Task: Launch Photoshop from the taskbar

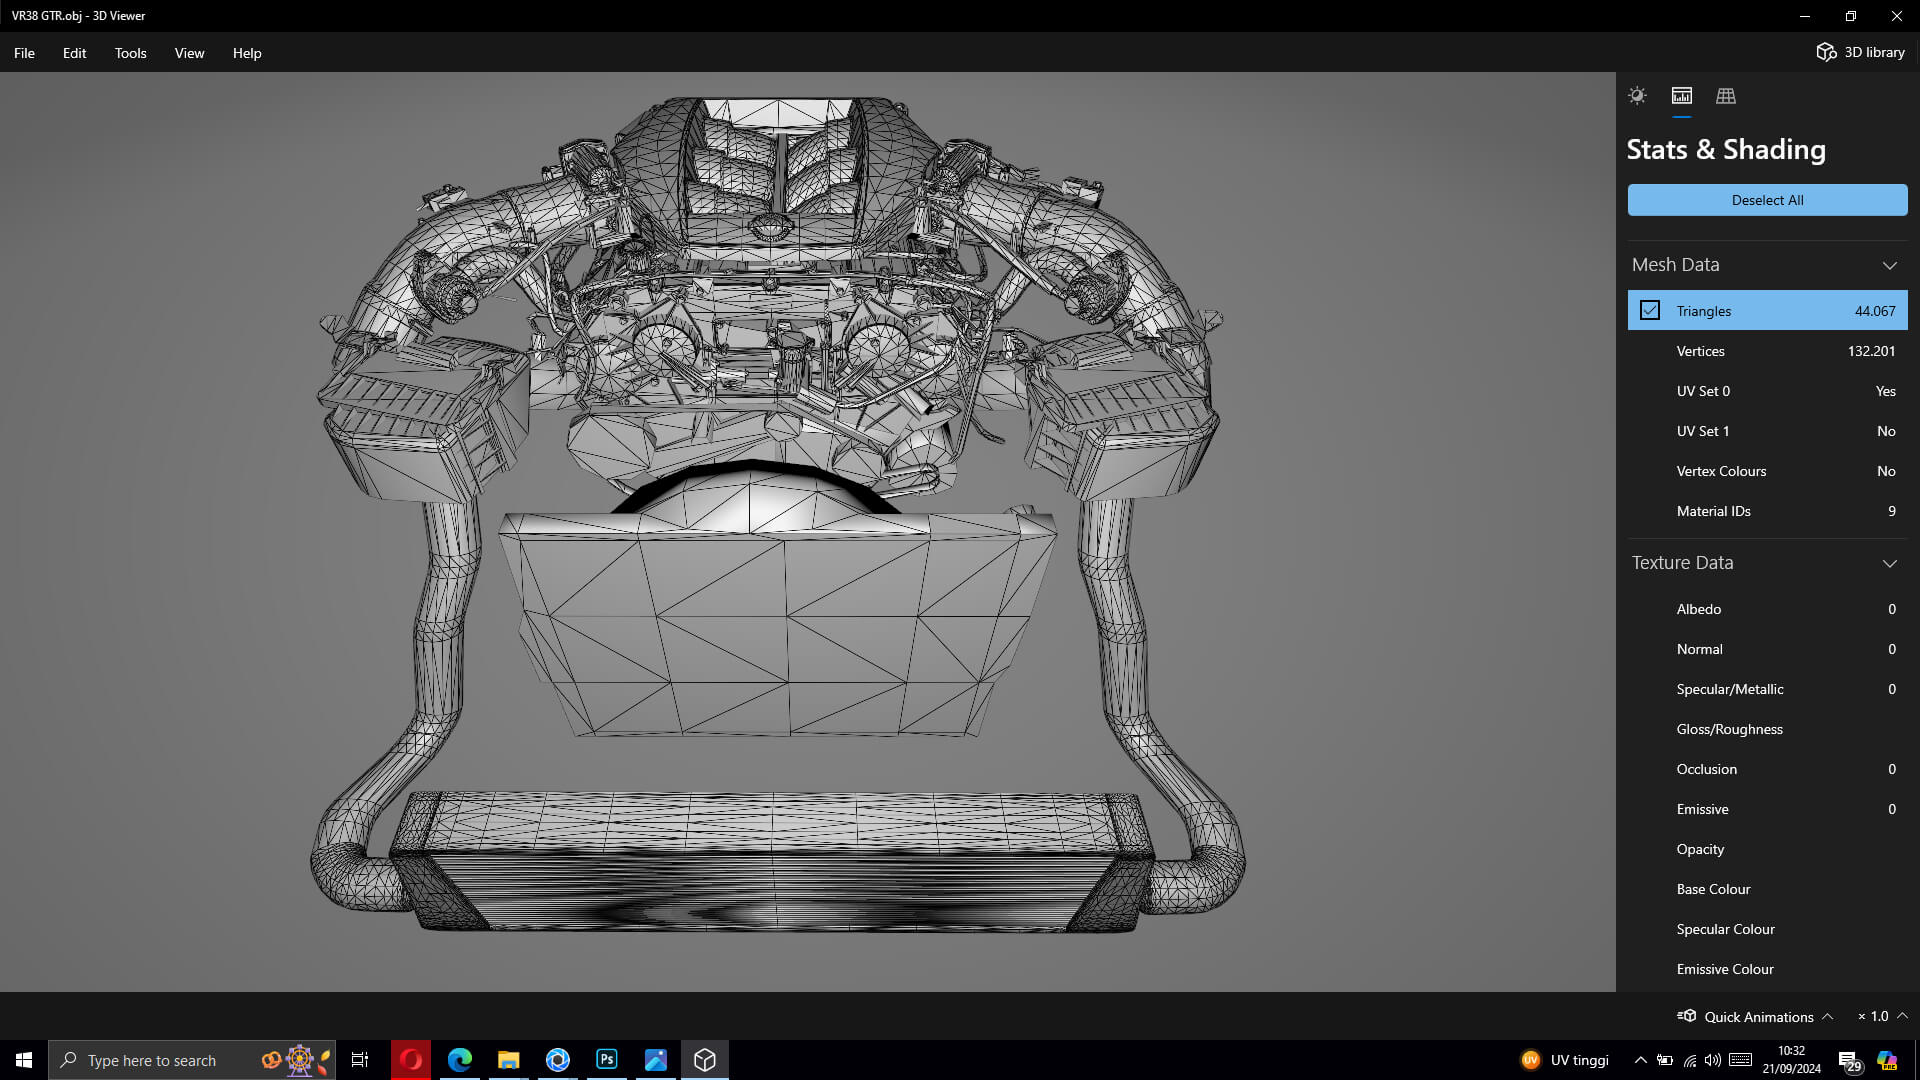Action: click(607, 1060)
